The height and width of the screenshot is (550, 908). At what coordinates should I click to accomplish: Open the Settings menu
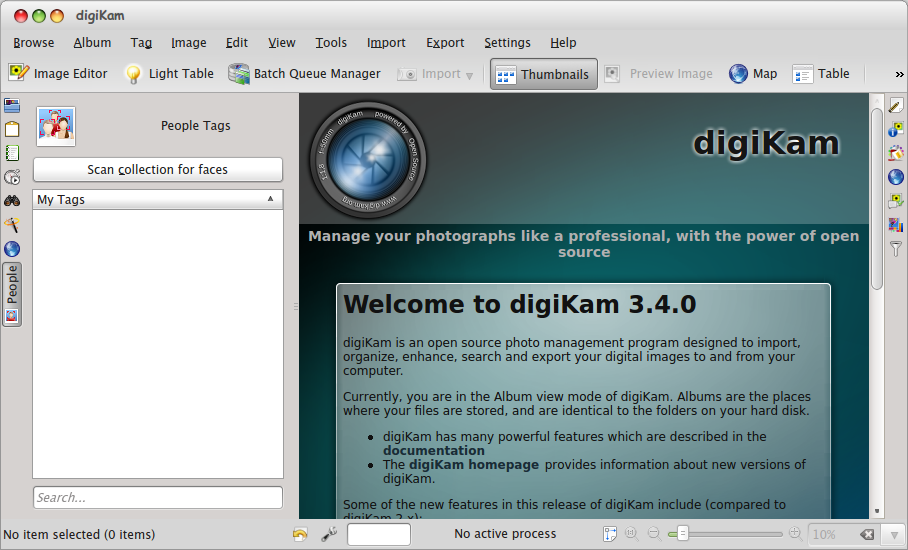(507, 43)
